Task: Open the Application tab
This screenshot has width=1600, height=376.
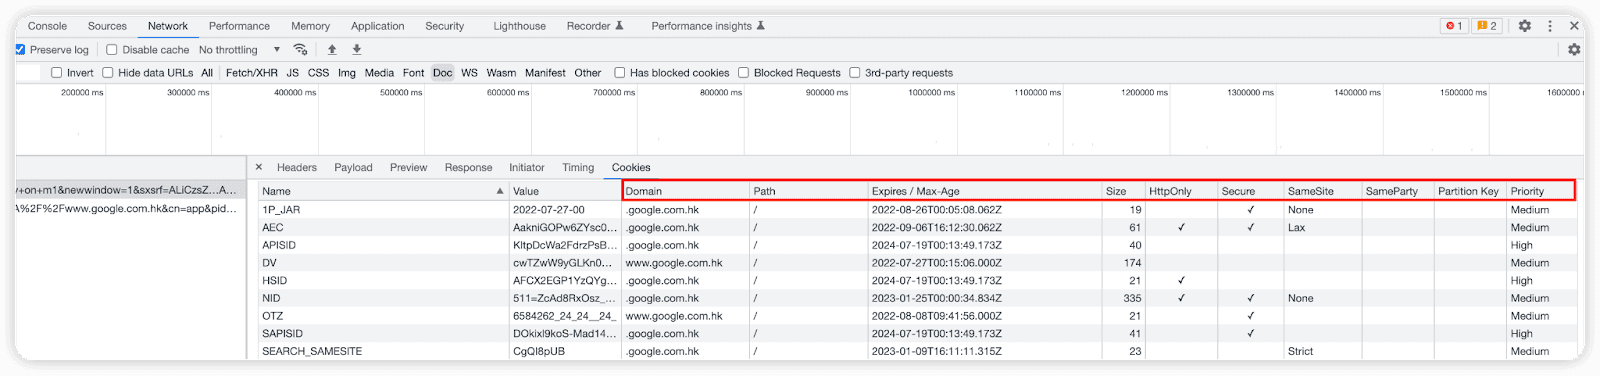Action: point(378,26)
